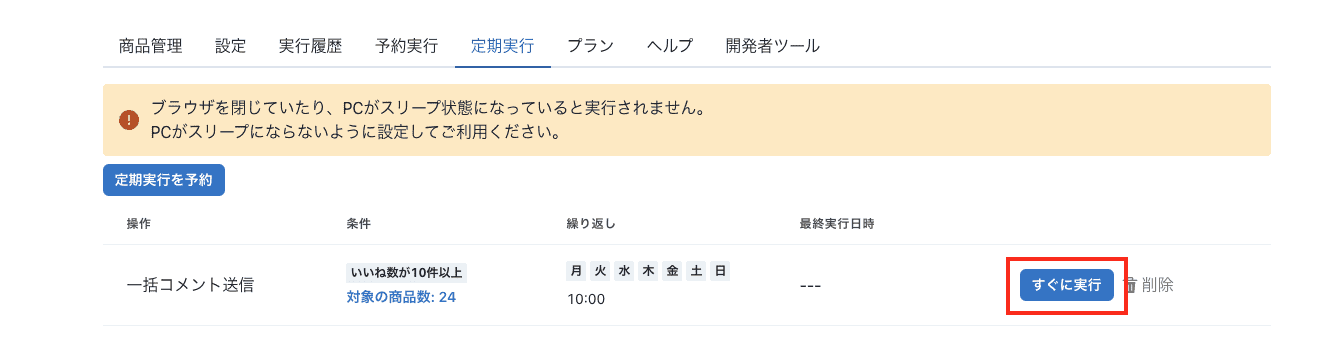Viewport: 1321px width, 363px height.
Task: Open the ヘルプ tab
Action: pyautogui.click(x=670, y=46)
